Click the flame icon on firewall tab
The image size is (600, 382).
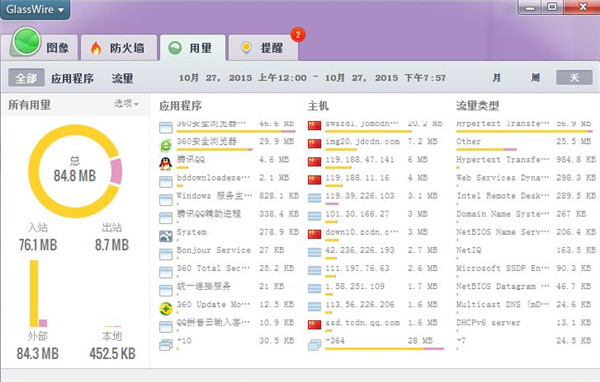click(96, 48)
